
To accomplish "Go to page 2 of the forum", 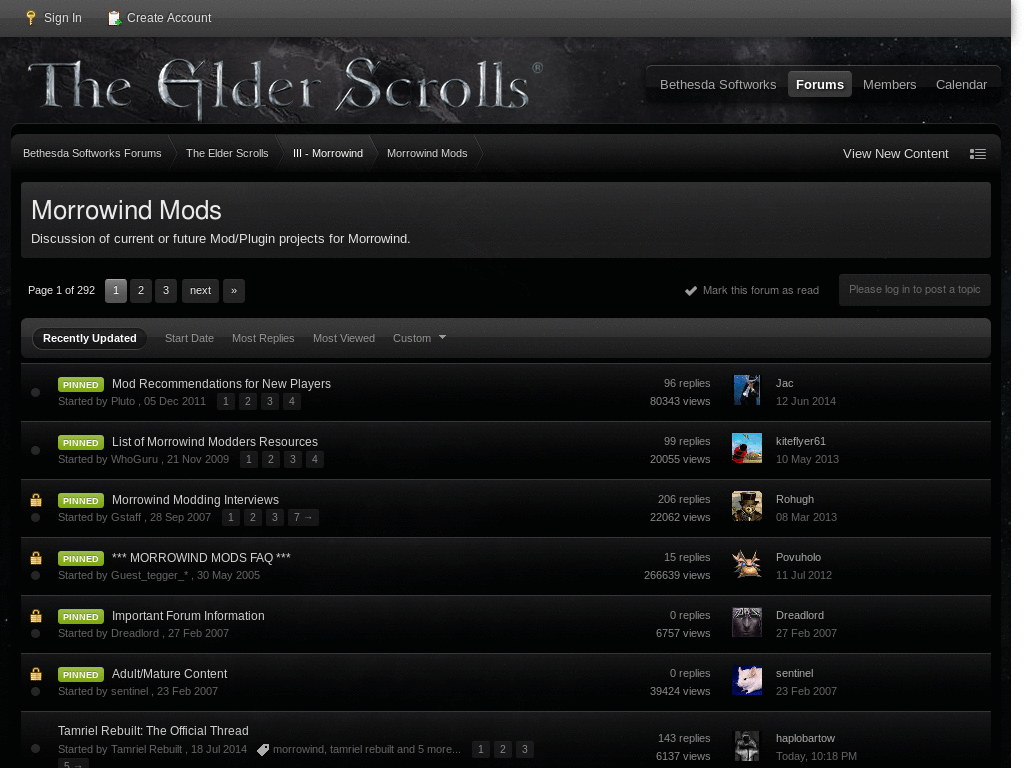I will 141,291.
